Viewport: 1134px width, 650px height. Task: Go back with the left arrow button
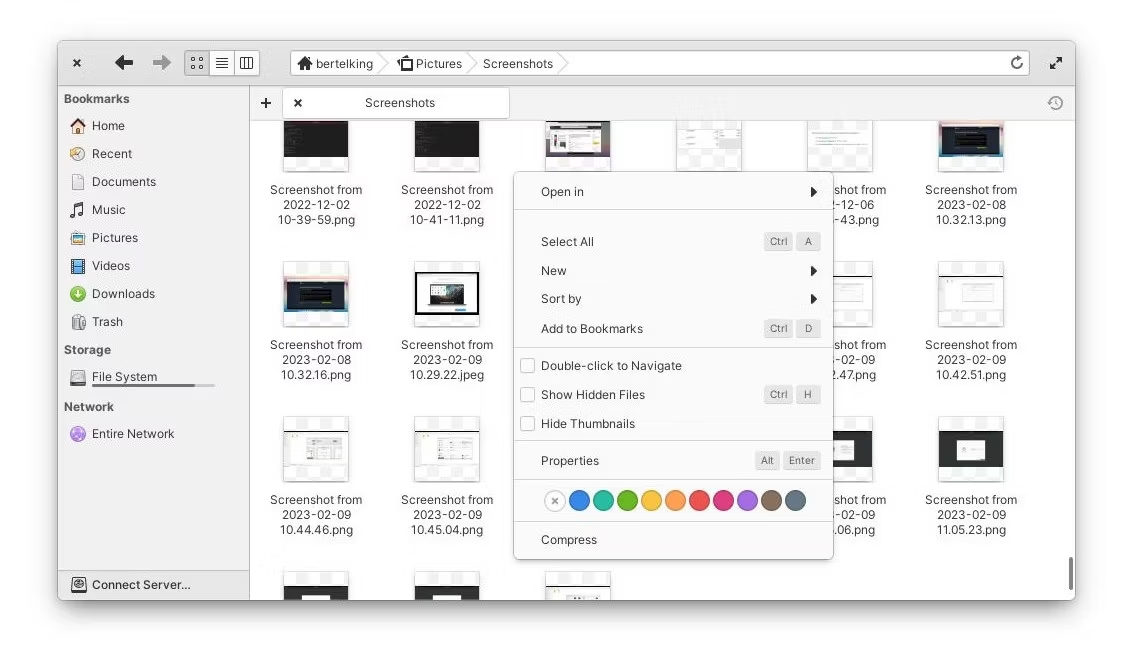(x=124, y=63)
